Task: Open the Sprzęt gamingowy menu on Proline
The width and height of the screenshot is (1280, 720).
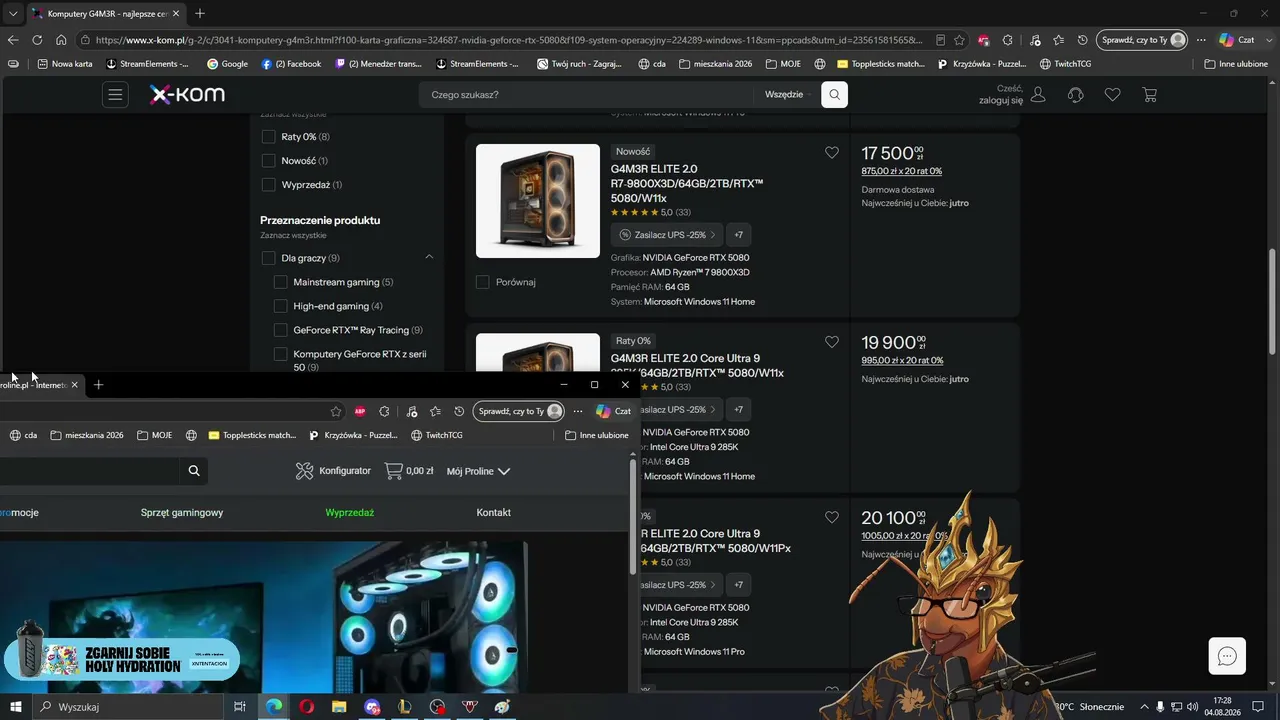Action: 182,513
